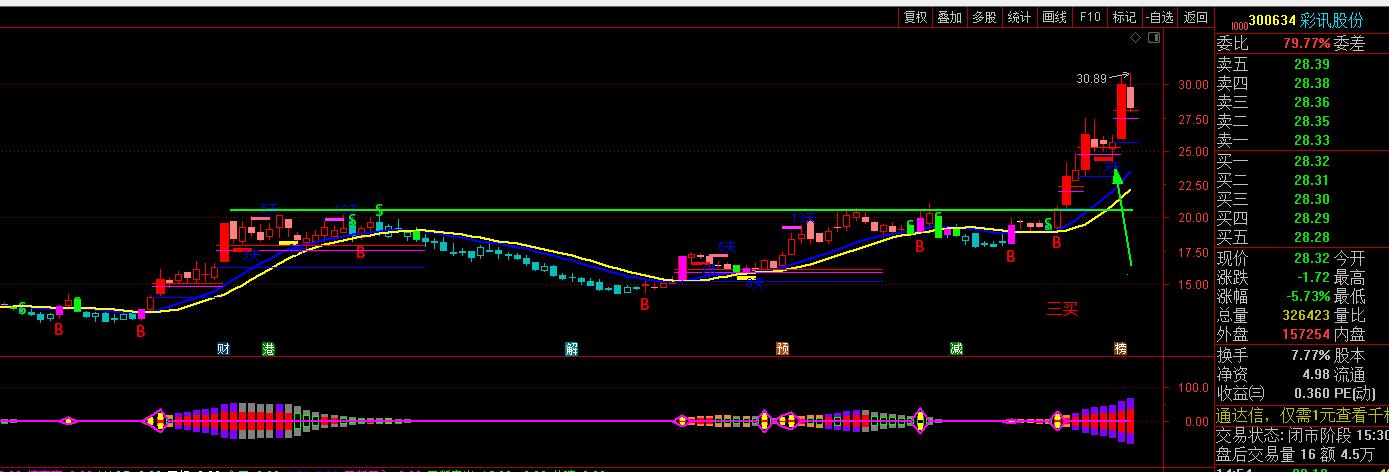Select the 多股 multi-stock view
Viewport: 1389px width, 472px height.
tap(984, 17)
